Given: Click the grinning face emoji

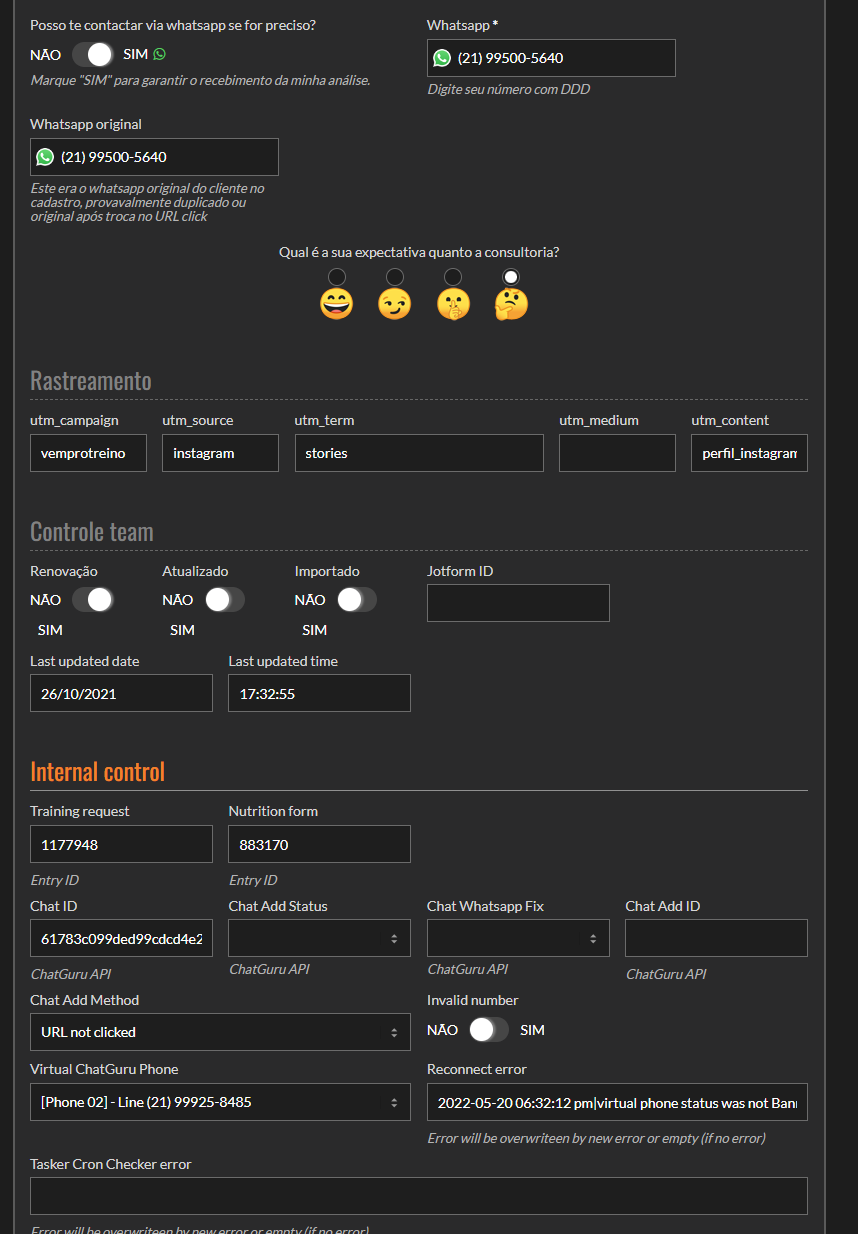Looking at the screenshot, I should [337, 304].
